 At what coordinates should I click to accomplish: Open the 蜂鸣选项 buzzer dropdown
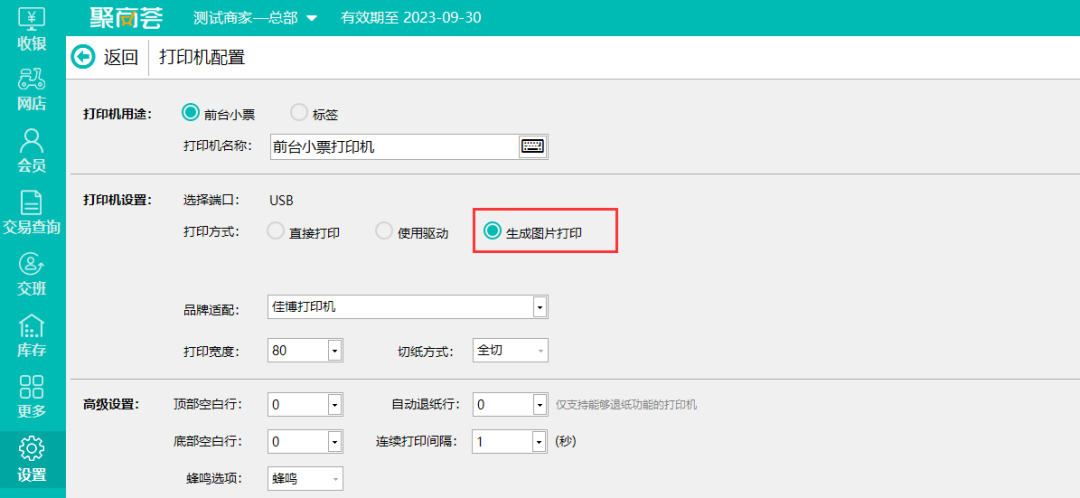[335, 479]
